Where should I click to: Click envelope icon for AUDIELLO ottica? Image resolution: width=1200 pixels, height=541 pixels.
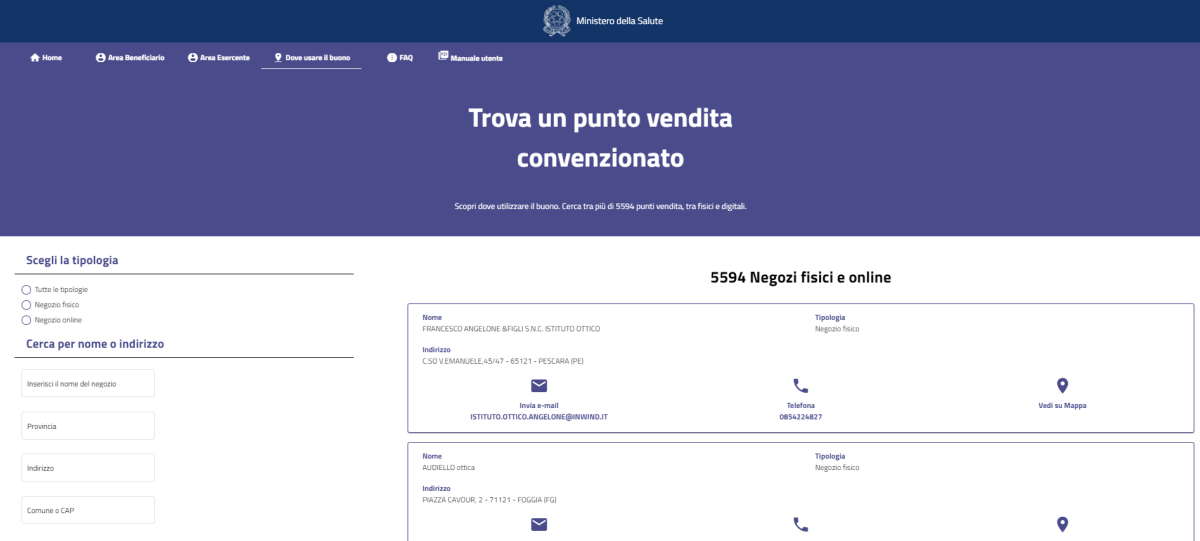pos(539,524)
